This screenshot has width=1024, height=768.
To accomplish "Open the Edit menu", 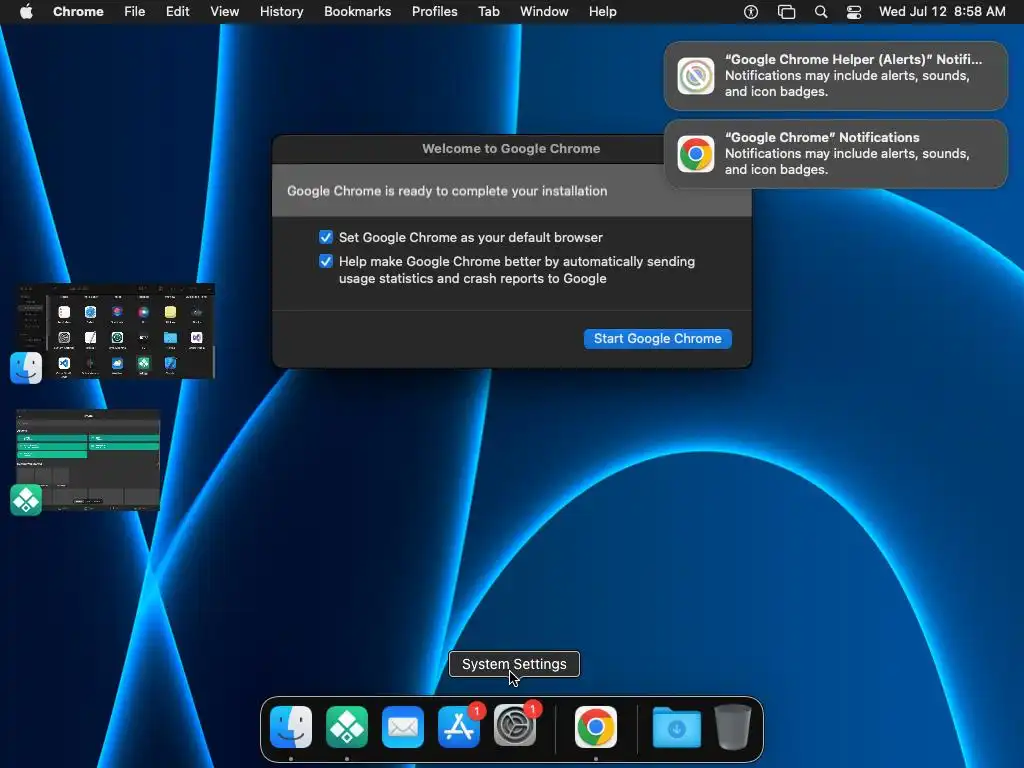I will (x=177, y=12).
